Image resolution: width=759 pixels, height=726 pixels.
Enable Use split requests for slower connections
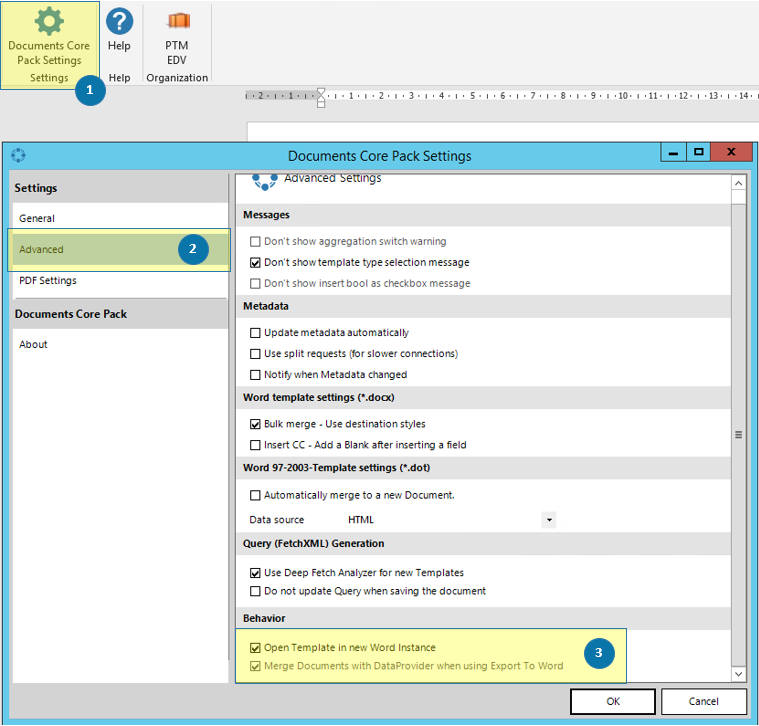click(255, 354)
